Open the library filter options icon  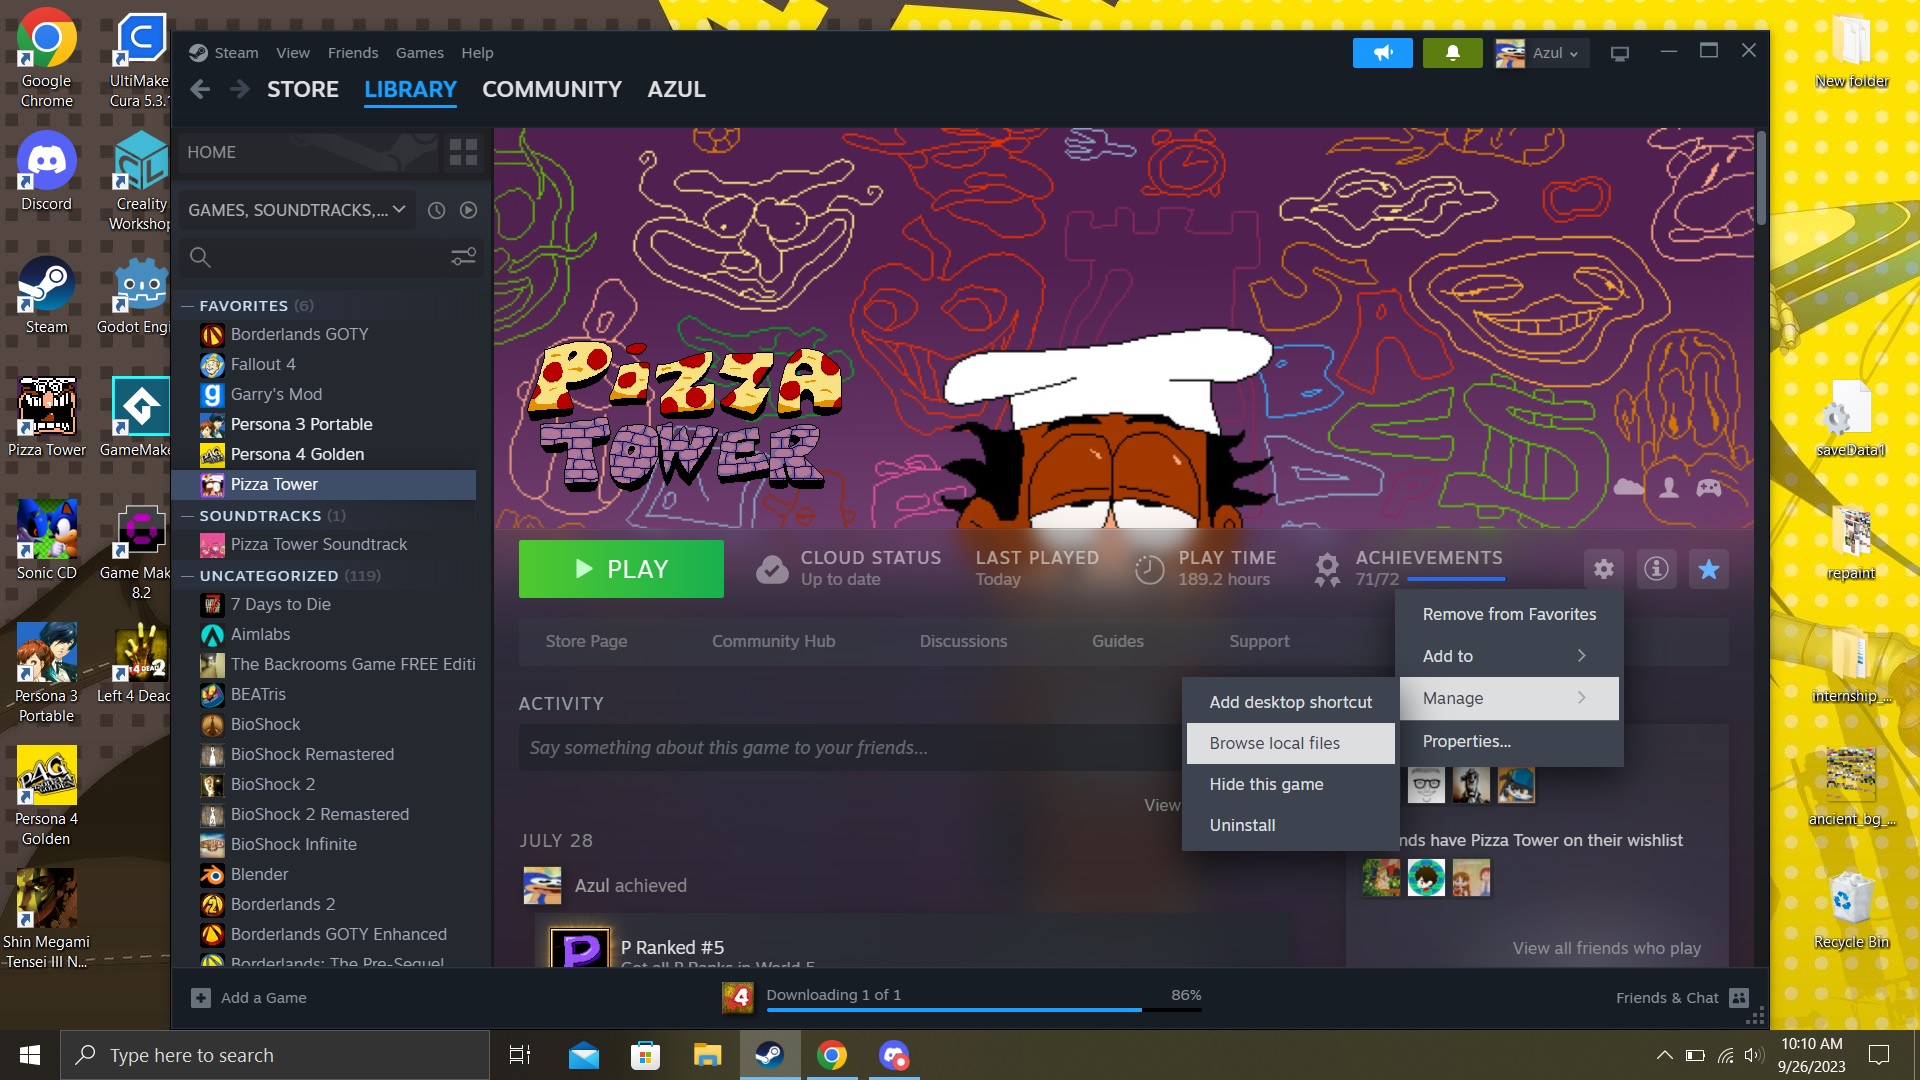coord(462,257)
